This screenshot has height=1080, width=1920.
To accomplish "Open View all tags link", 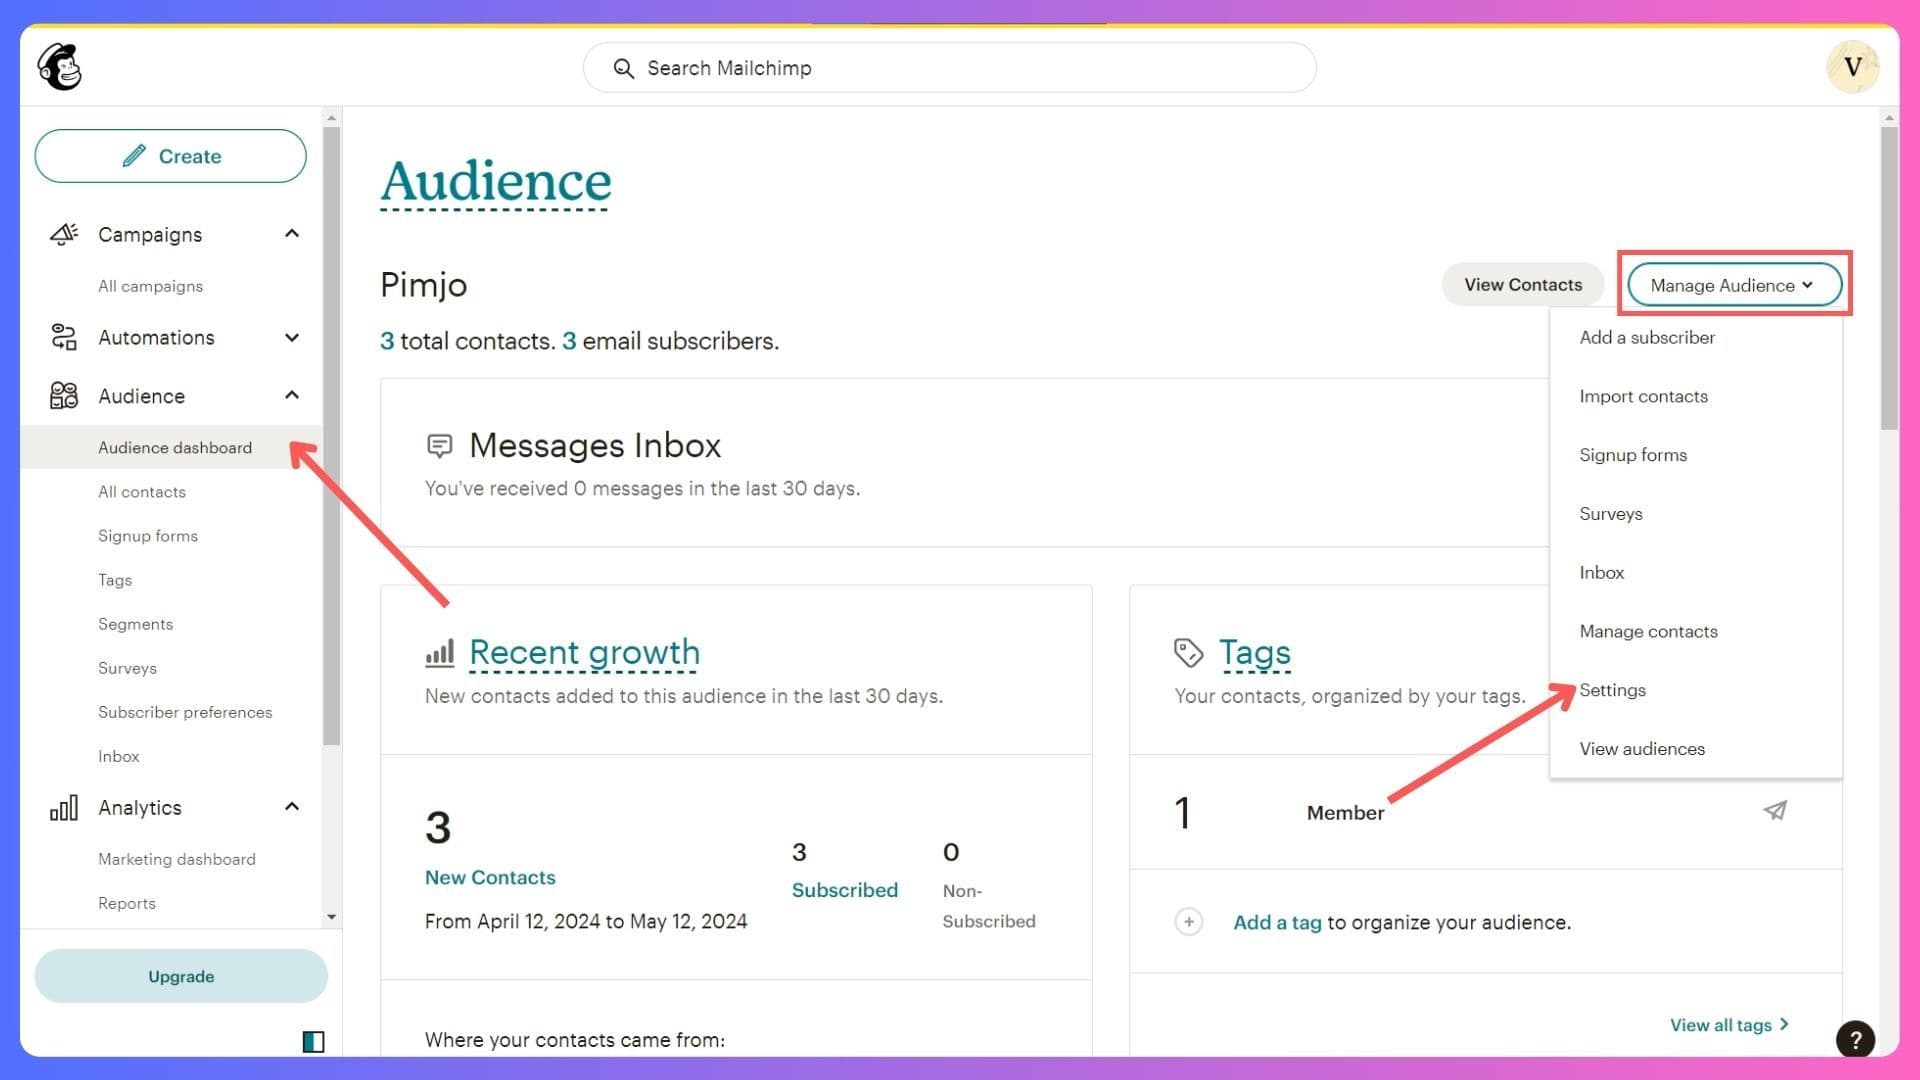I will (1729, 1025).
